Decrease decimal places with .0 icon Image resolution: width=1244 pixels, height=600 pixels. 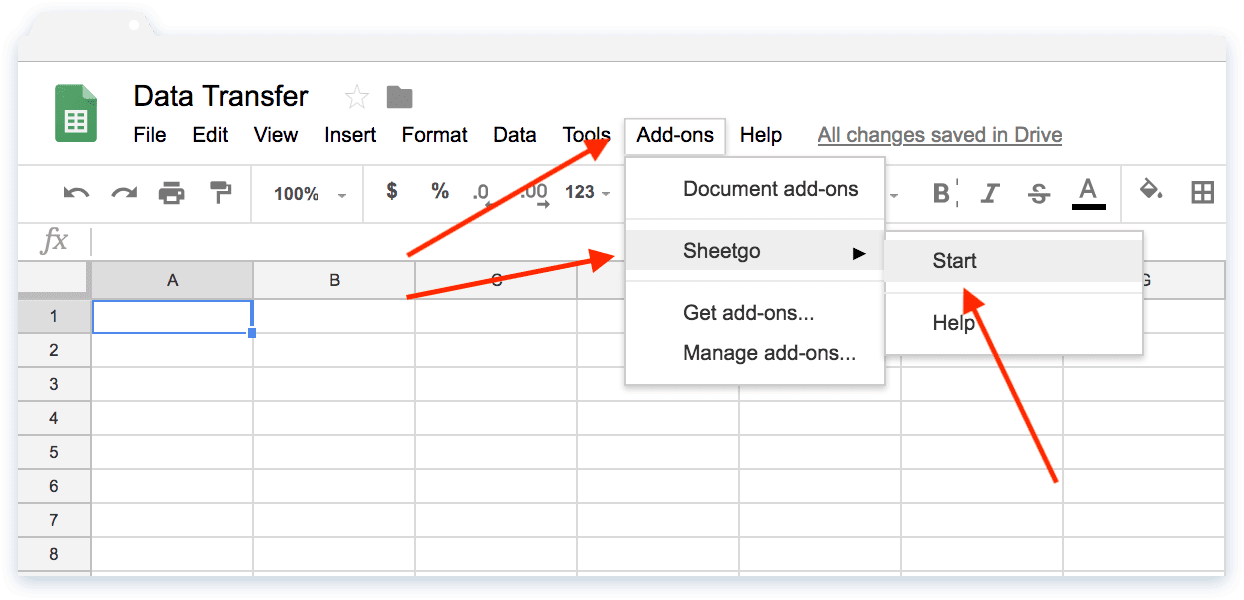pyautogui.click(x=482, y=193)
